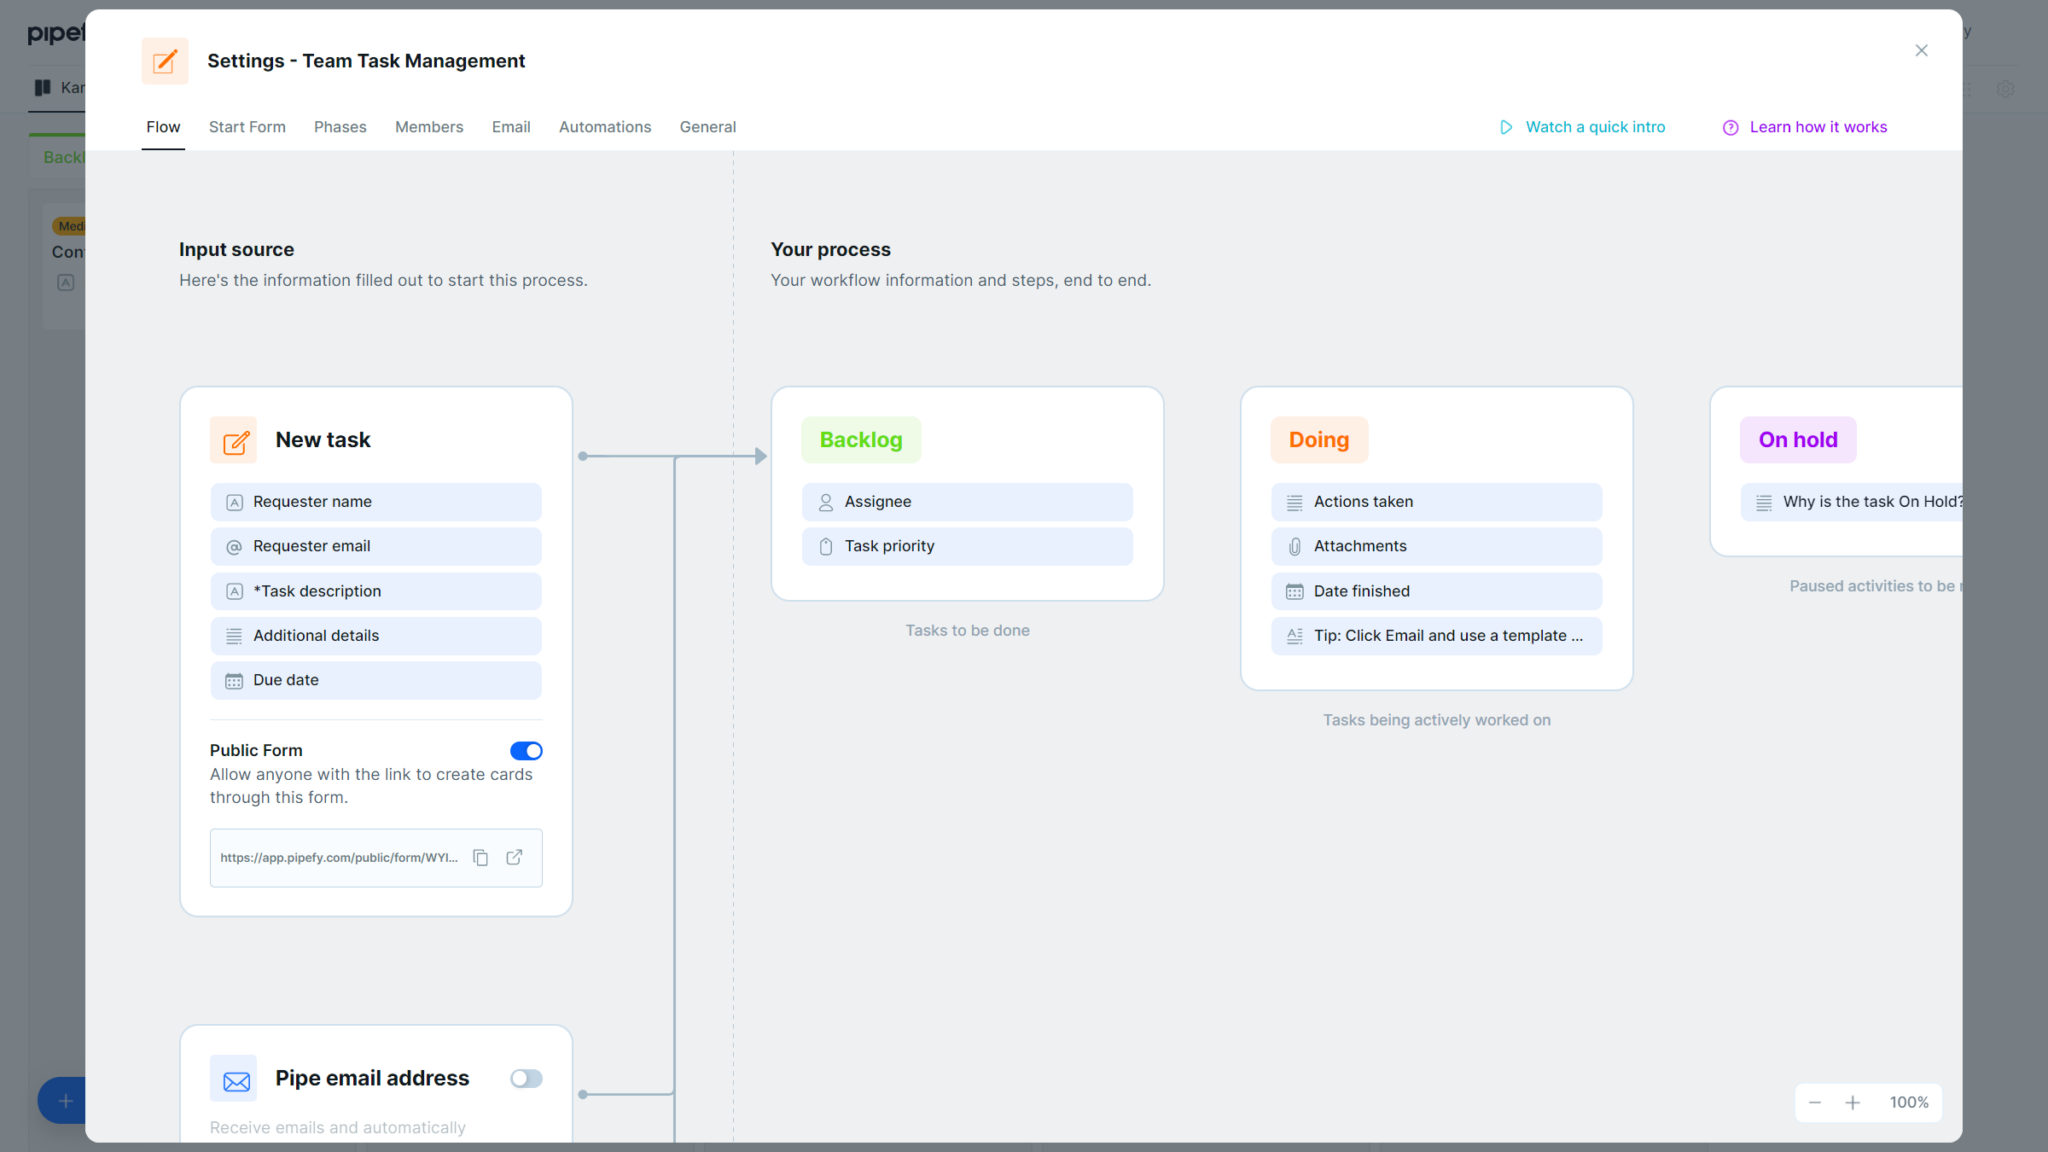Image resolution: width=2048 pixels, height=1152 pixels.
Task: Click the envelope icon on Pipe email address
Action: pyautogui.click(x=234, y=1078)
